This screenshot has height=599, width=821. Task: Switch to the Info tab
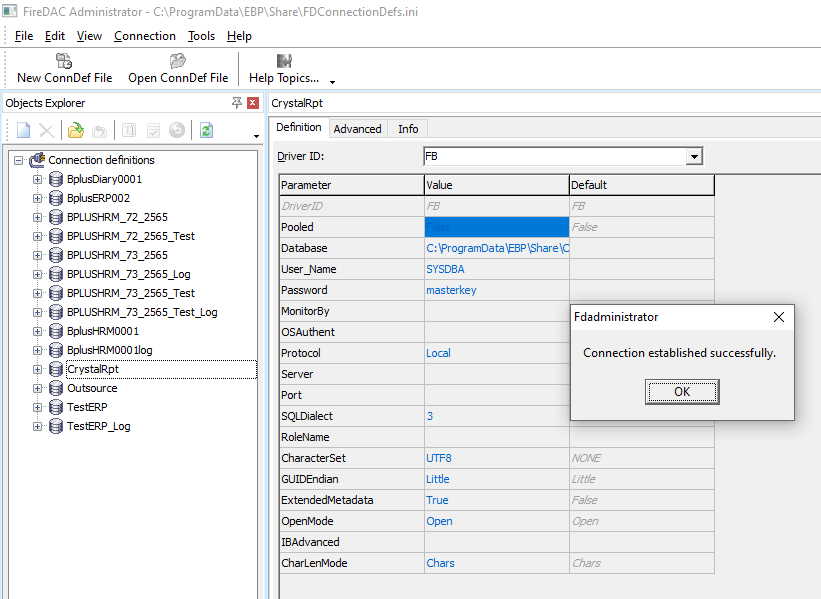click(408, 129)
